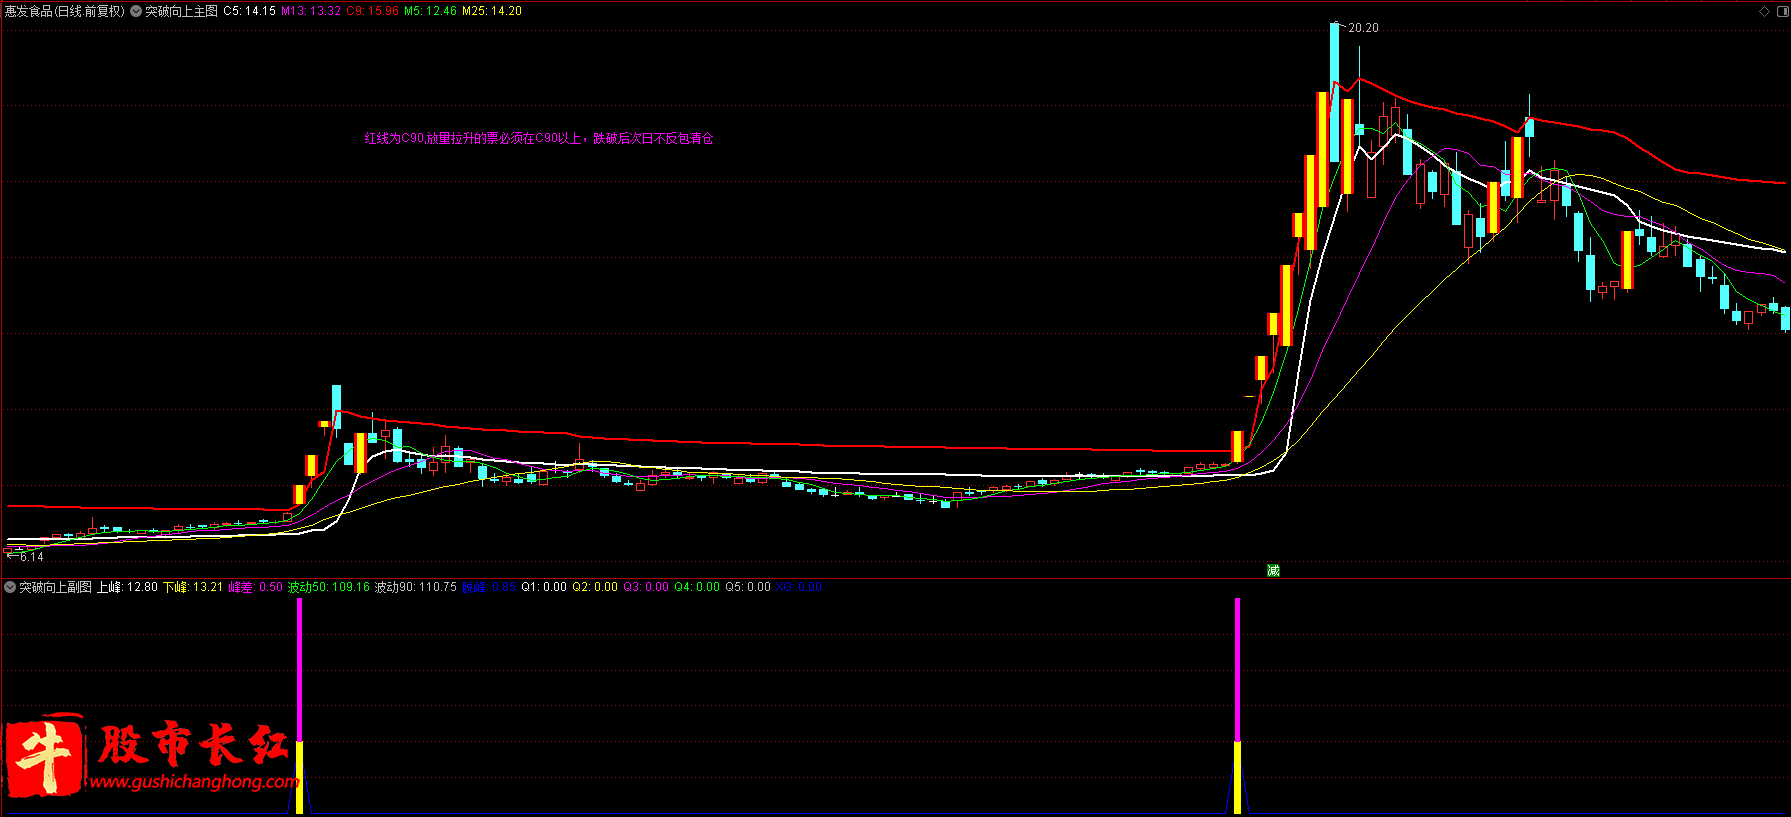This screenshot has width=1791, height=817.
Task: Click the Q5: 0.00 readout
Action: coord(748,587)
